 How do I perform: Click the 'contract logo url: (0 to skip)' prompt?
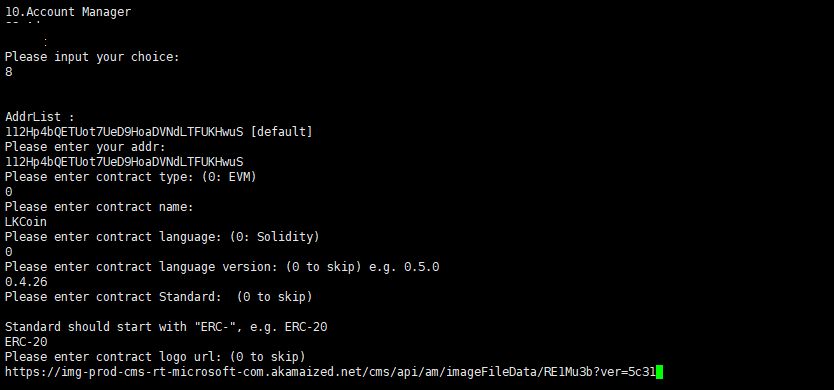(155, 356)
